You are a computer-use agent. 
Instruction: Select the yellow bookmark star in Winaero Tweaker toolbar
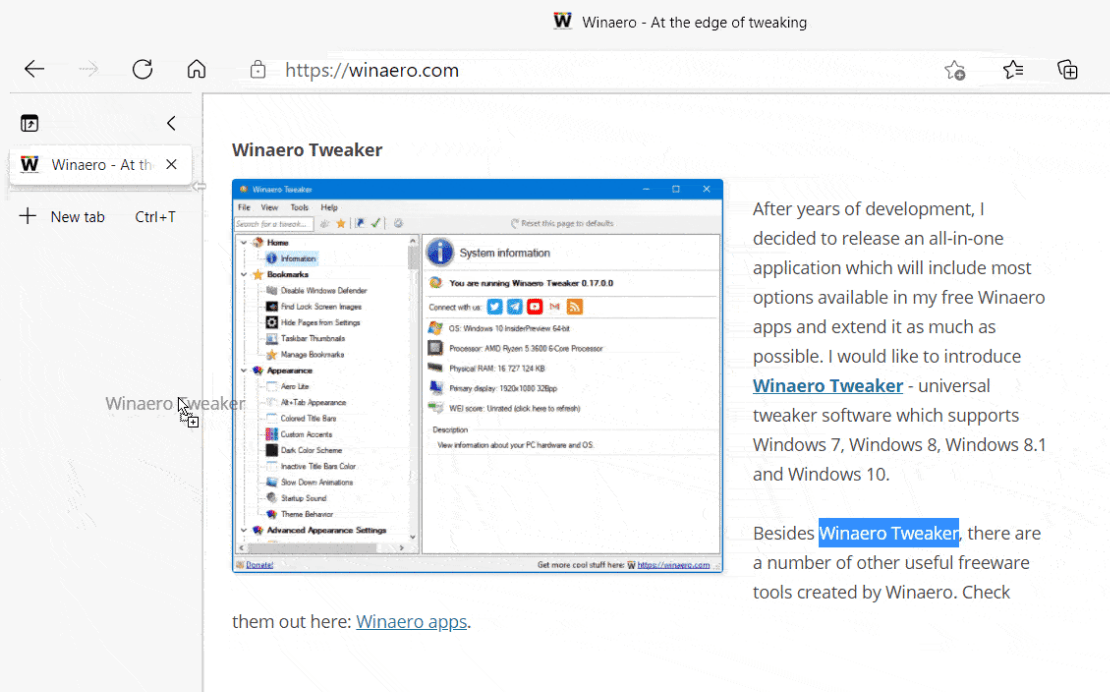pyautogui.click(x=340, y=224)
